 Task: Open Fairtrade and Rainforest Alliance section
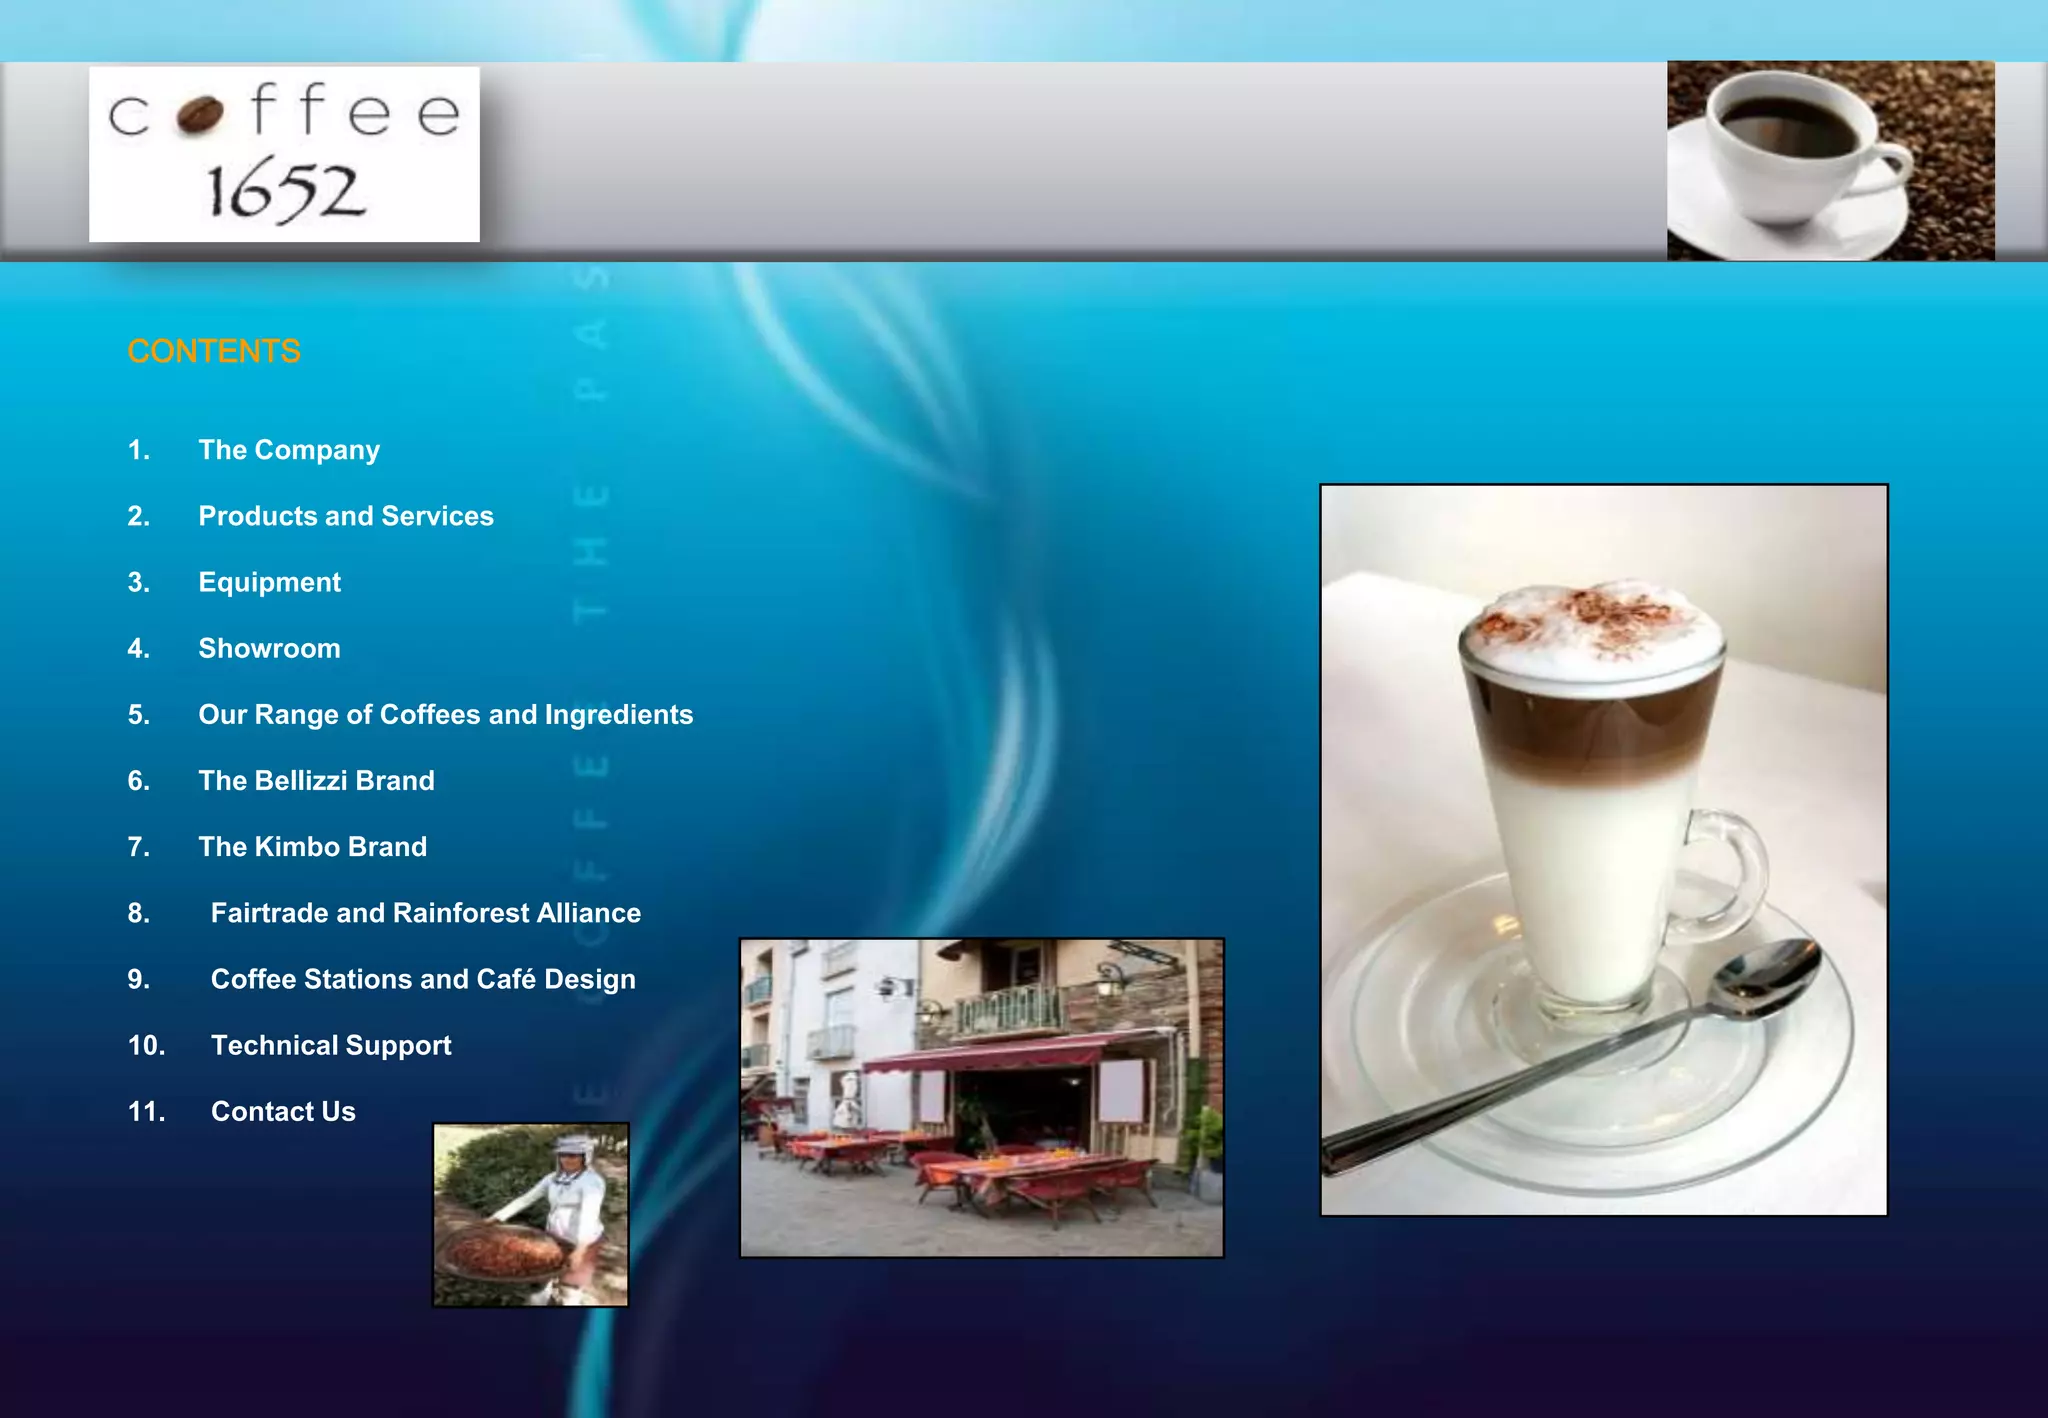[425, 913]
